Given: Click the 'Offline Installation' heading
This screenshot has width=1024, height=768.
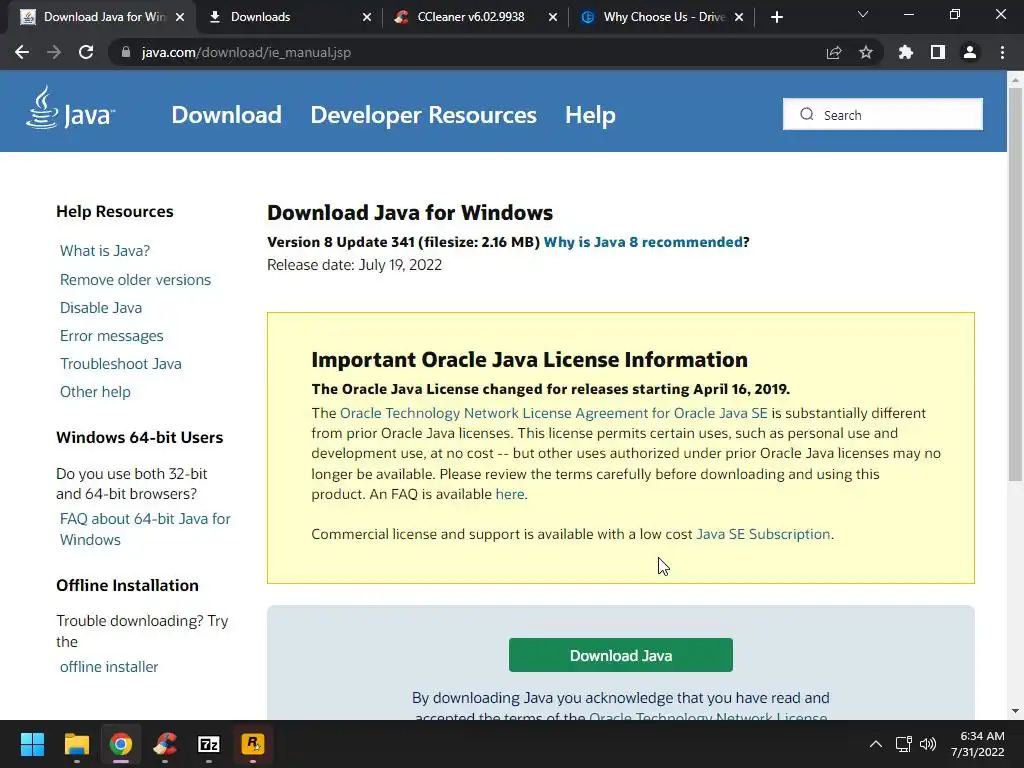Looking at the screenshot, I should (127, 585).
